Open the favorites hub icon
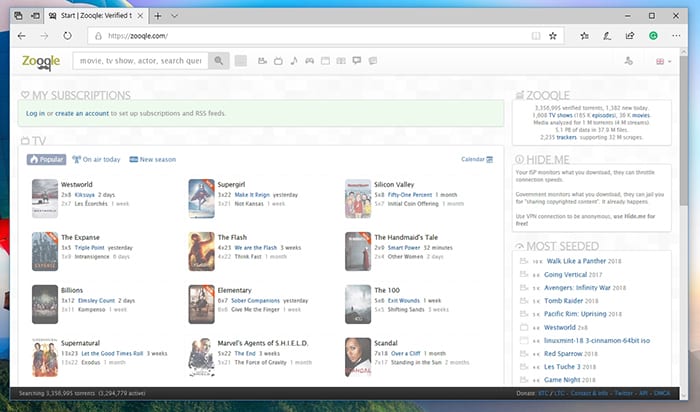Screen dimensions: 700x412 click(x=584, y=36)
